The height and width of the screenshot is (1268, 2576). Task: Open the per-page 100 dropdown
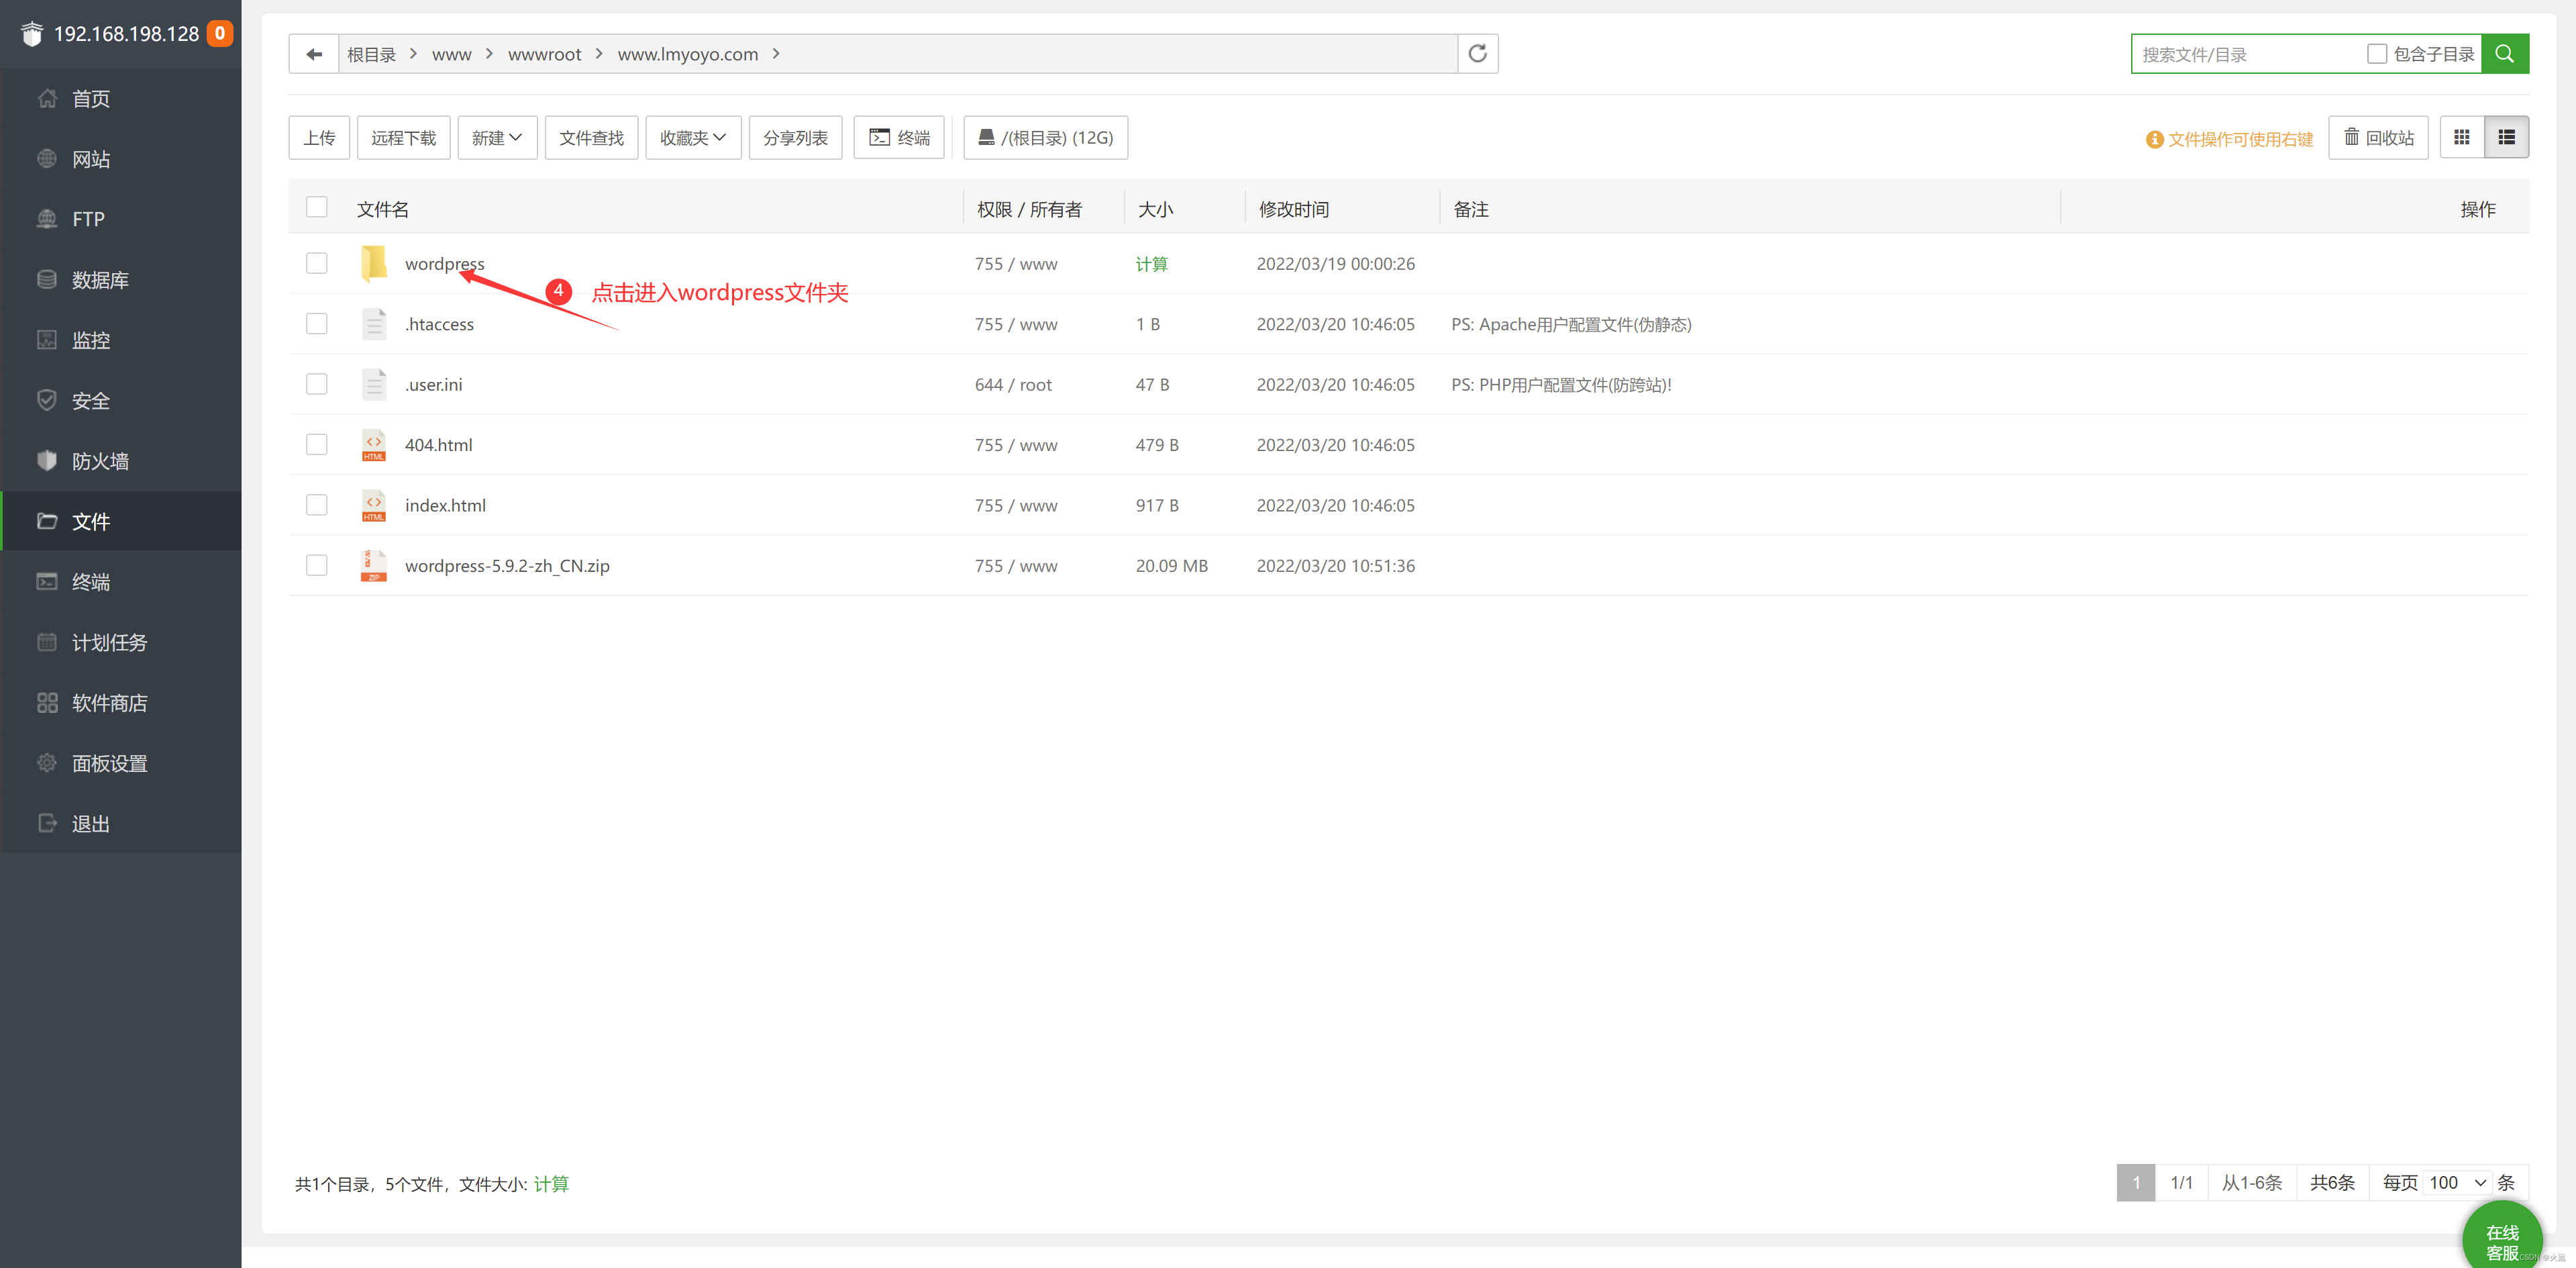2458,1183
